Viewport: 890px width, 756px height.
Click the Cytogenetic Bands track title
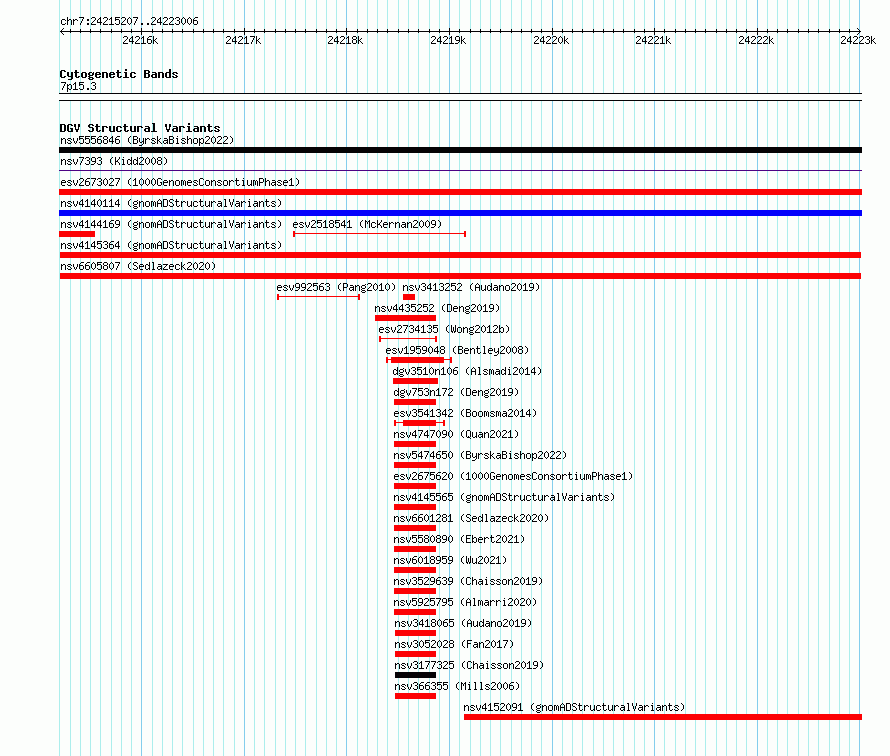point(119,74)
